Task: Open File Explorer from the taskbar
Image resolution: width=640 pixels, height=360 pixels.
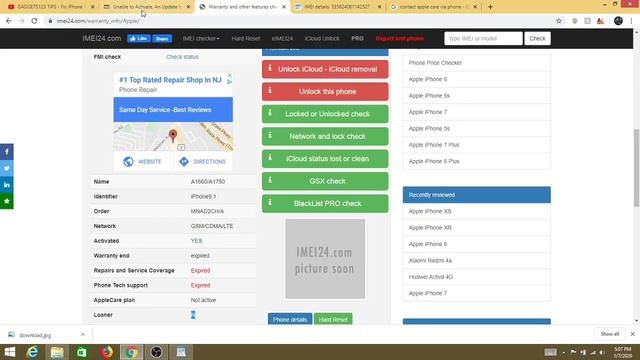Action: pos(57,352)
